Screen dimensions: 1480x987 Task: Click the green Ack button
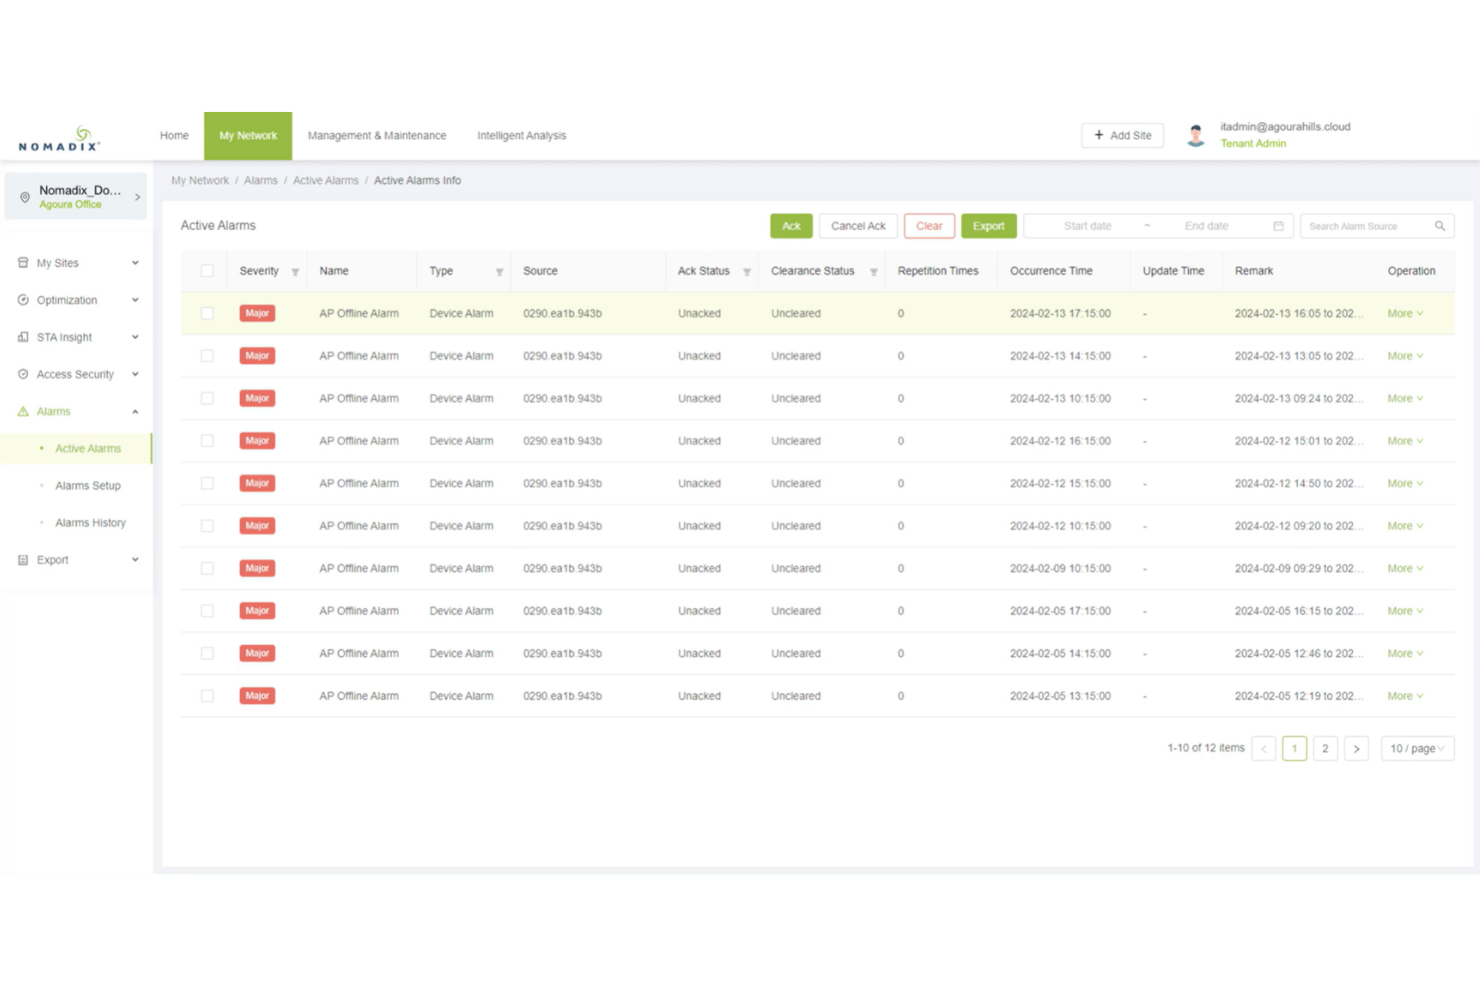coord(791,226)
